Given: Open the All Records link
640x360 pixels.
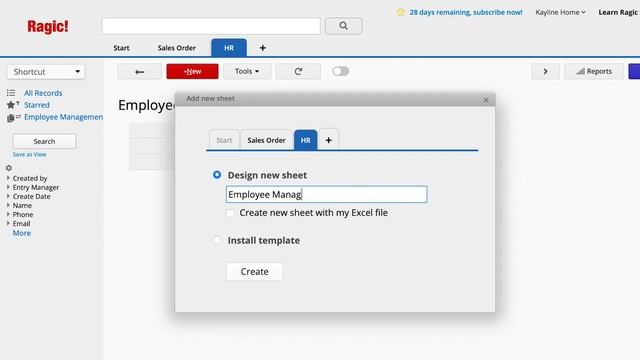Looking at the screenshot, I should (43, 93).
